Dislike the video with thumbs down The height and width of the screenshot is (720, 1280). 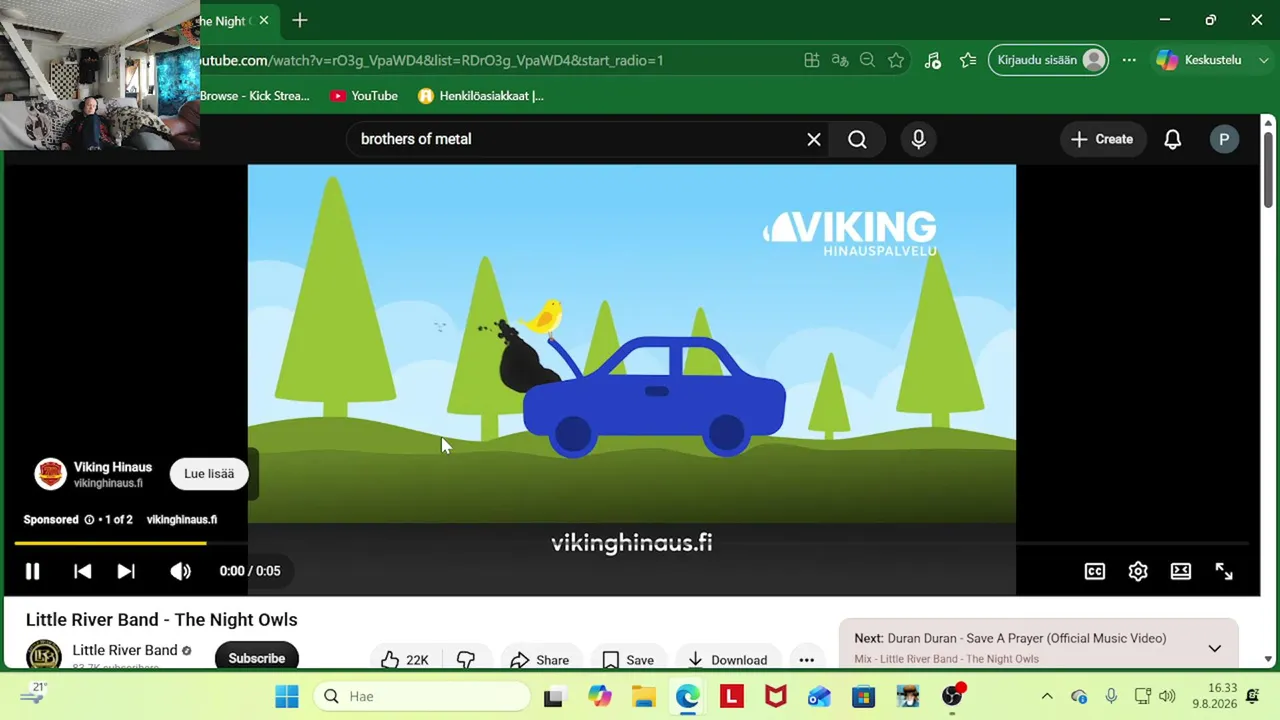[x=466, y=659]
